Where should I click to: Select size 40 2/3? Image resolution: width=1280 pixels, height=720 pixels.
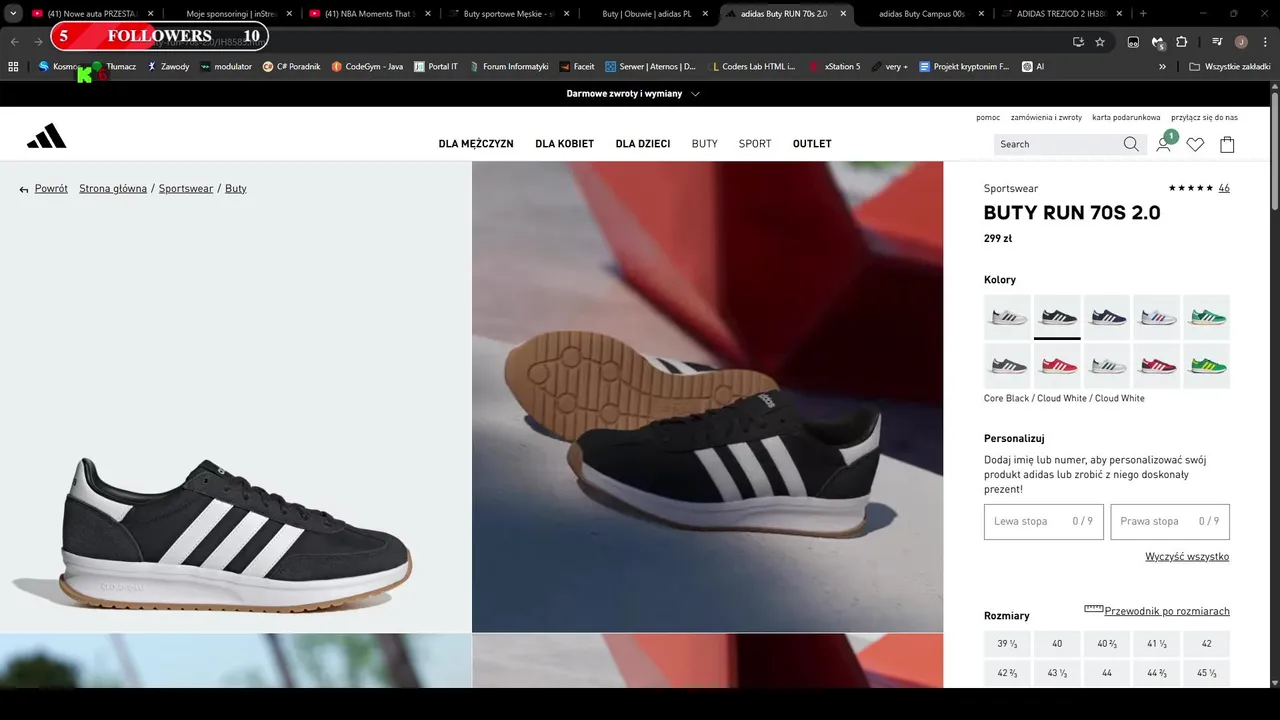tap(1107, 644)
